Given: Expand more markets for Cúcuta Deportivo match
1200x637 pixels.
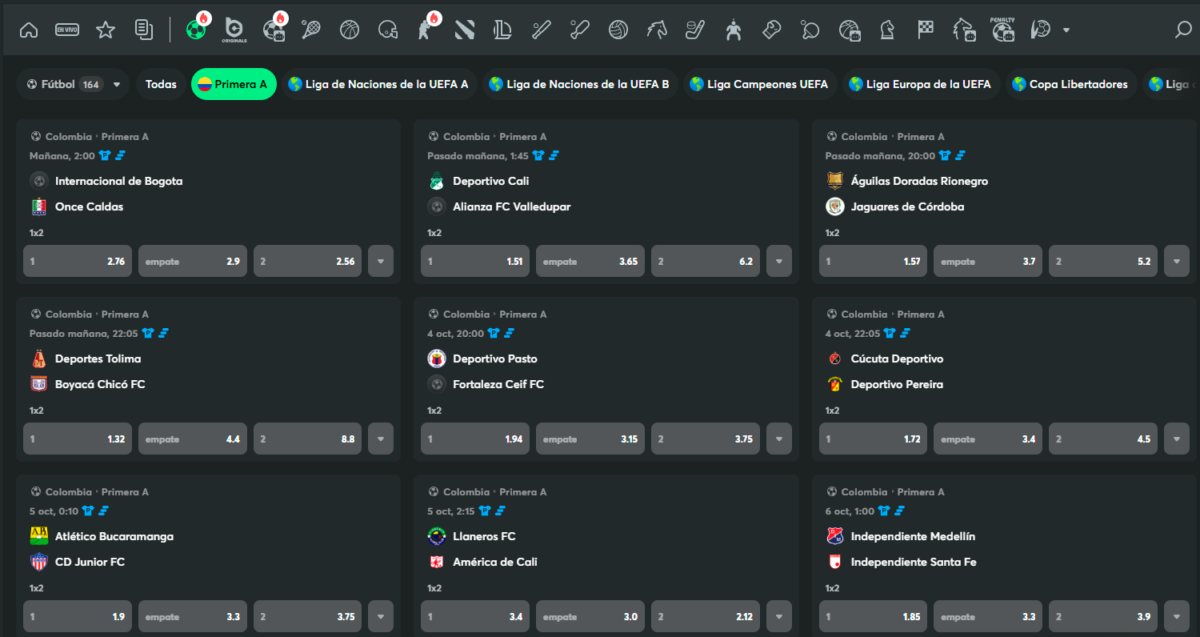Looking at the screenshot, I should pos(1177,439).
